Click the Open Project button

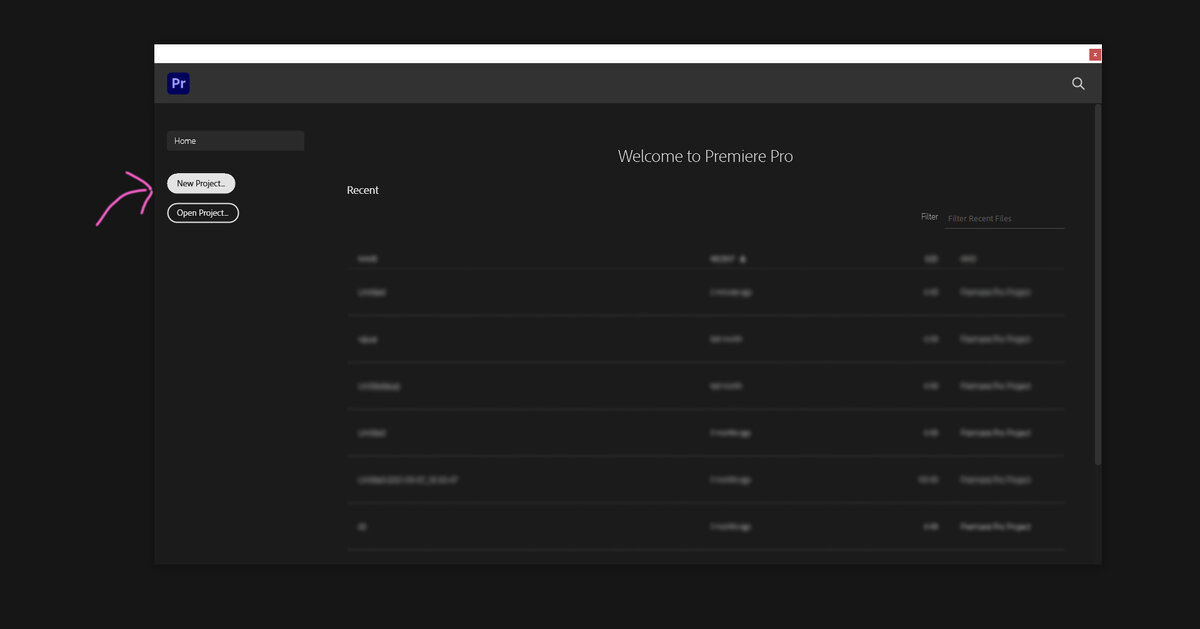[203, 213]
